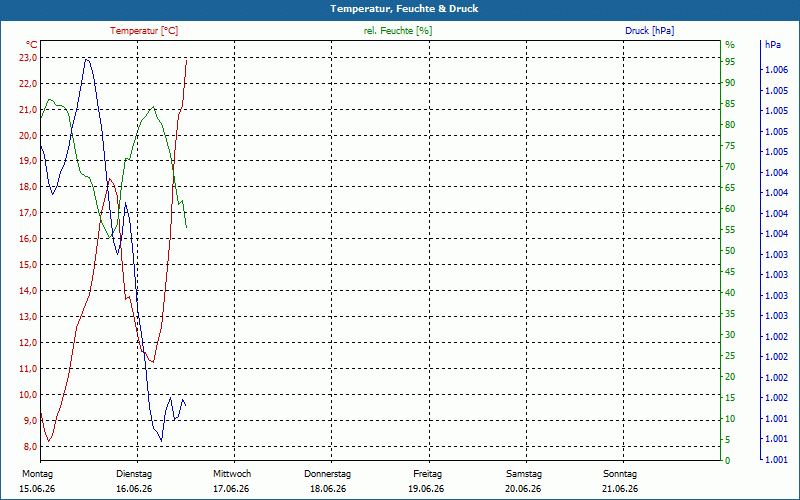The image size is (800, 500).
Task: Click the 70 tick on humidity axis
Action: click(x=730, y=167)
